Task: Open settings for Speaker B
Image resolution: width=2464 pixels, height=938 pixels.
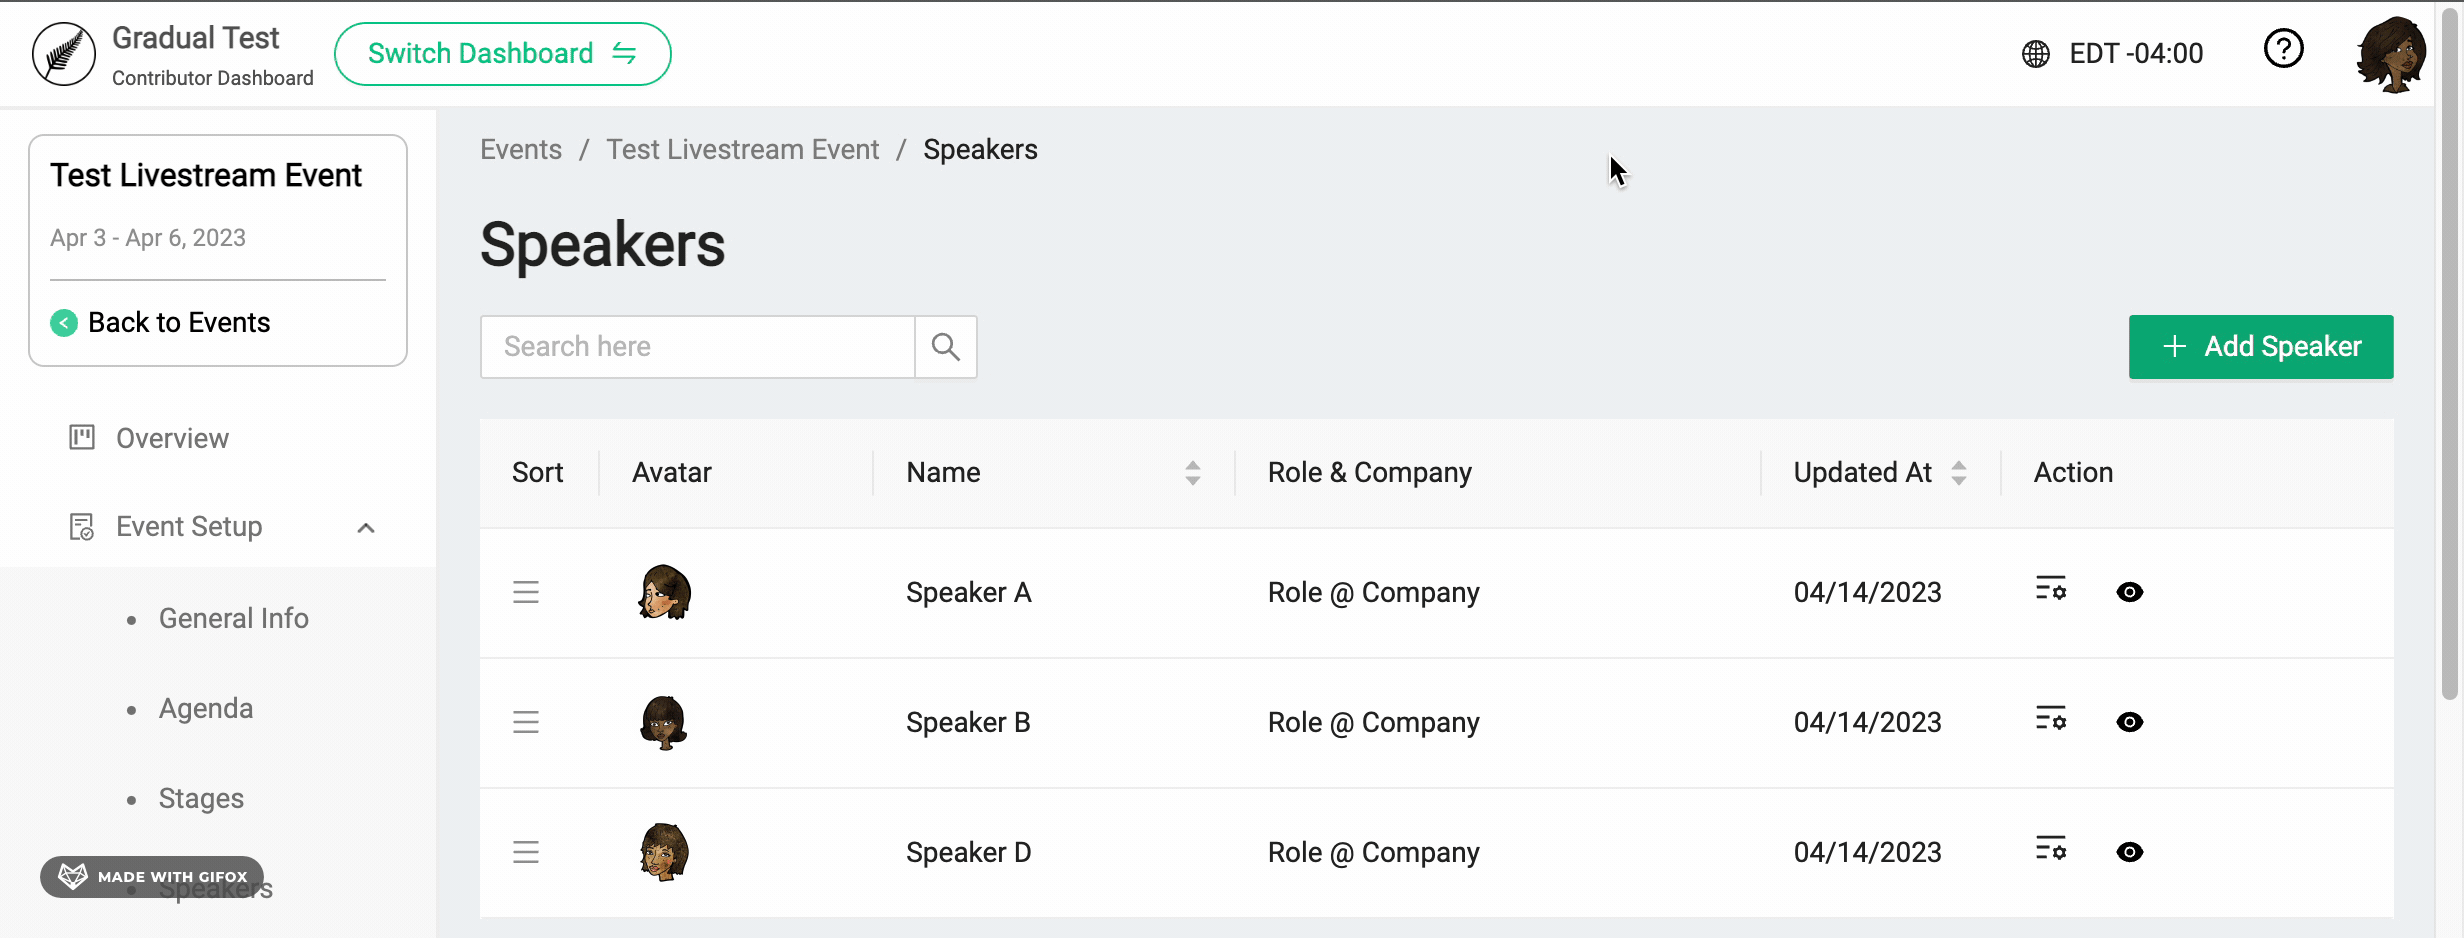Action: 2050,719
